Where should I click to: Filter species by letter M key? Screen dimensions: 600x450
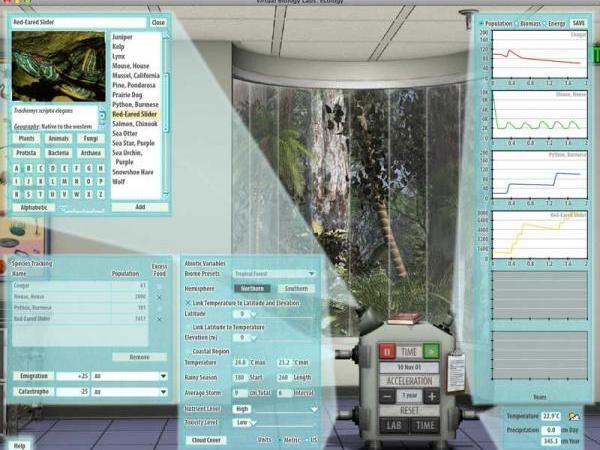click(65, 181)
